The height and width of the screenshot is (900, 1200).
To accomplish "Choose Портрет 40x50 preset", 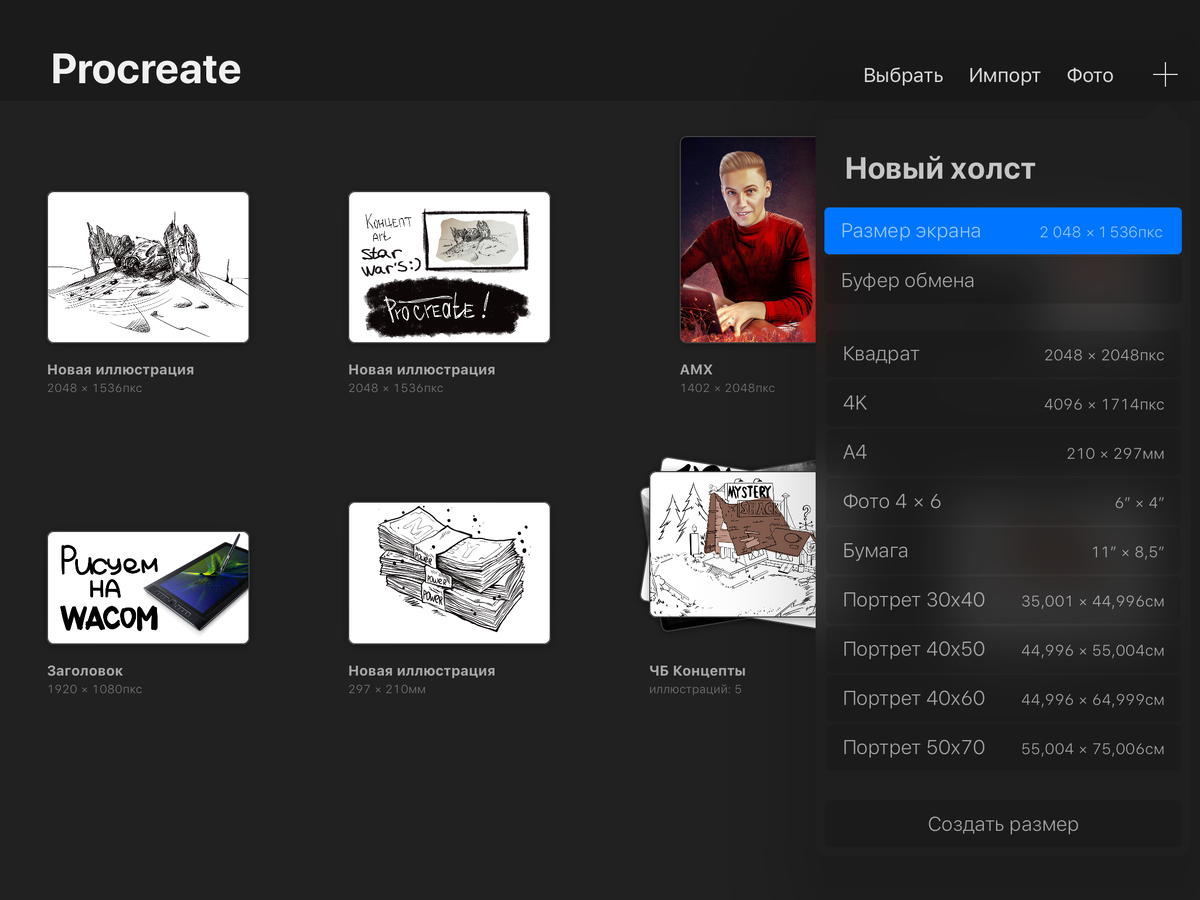I will 1003,649.
